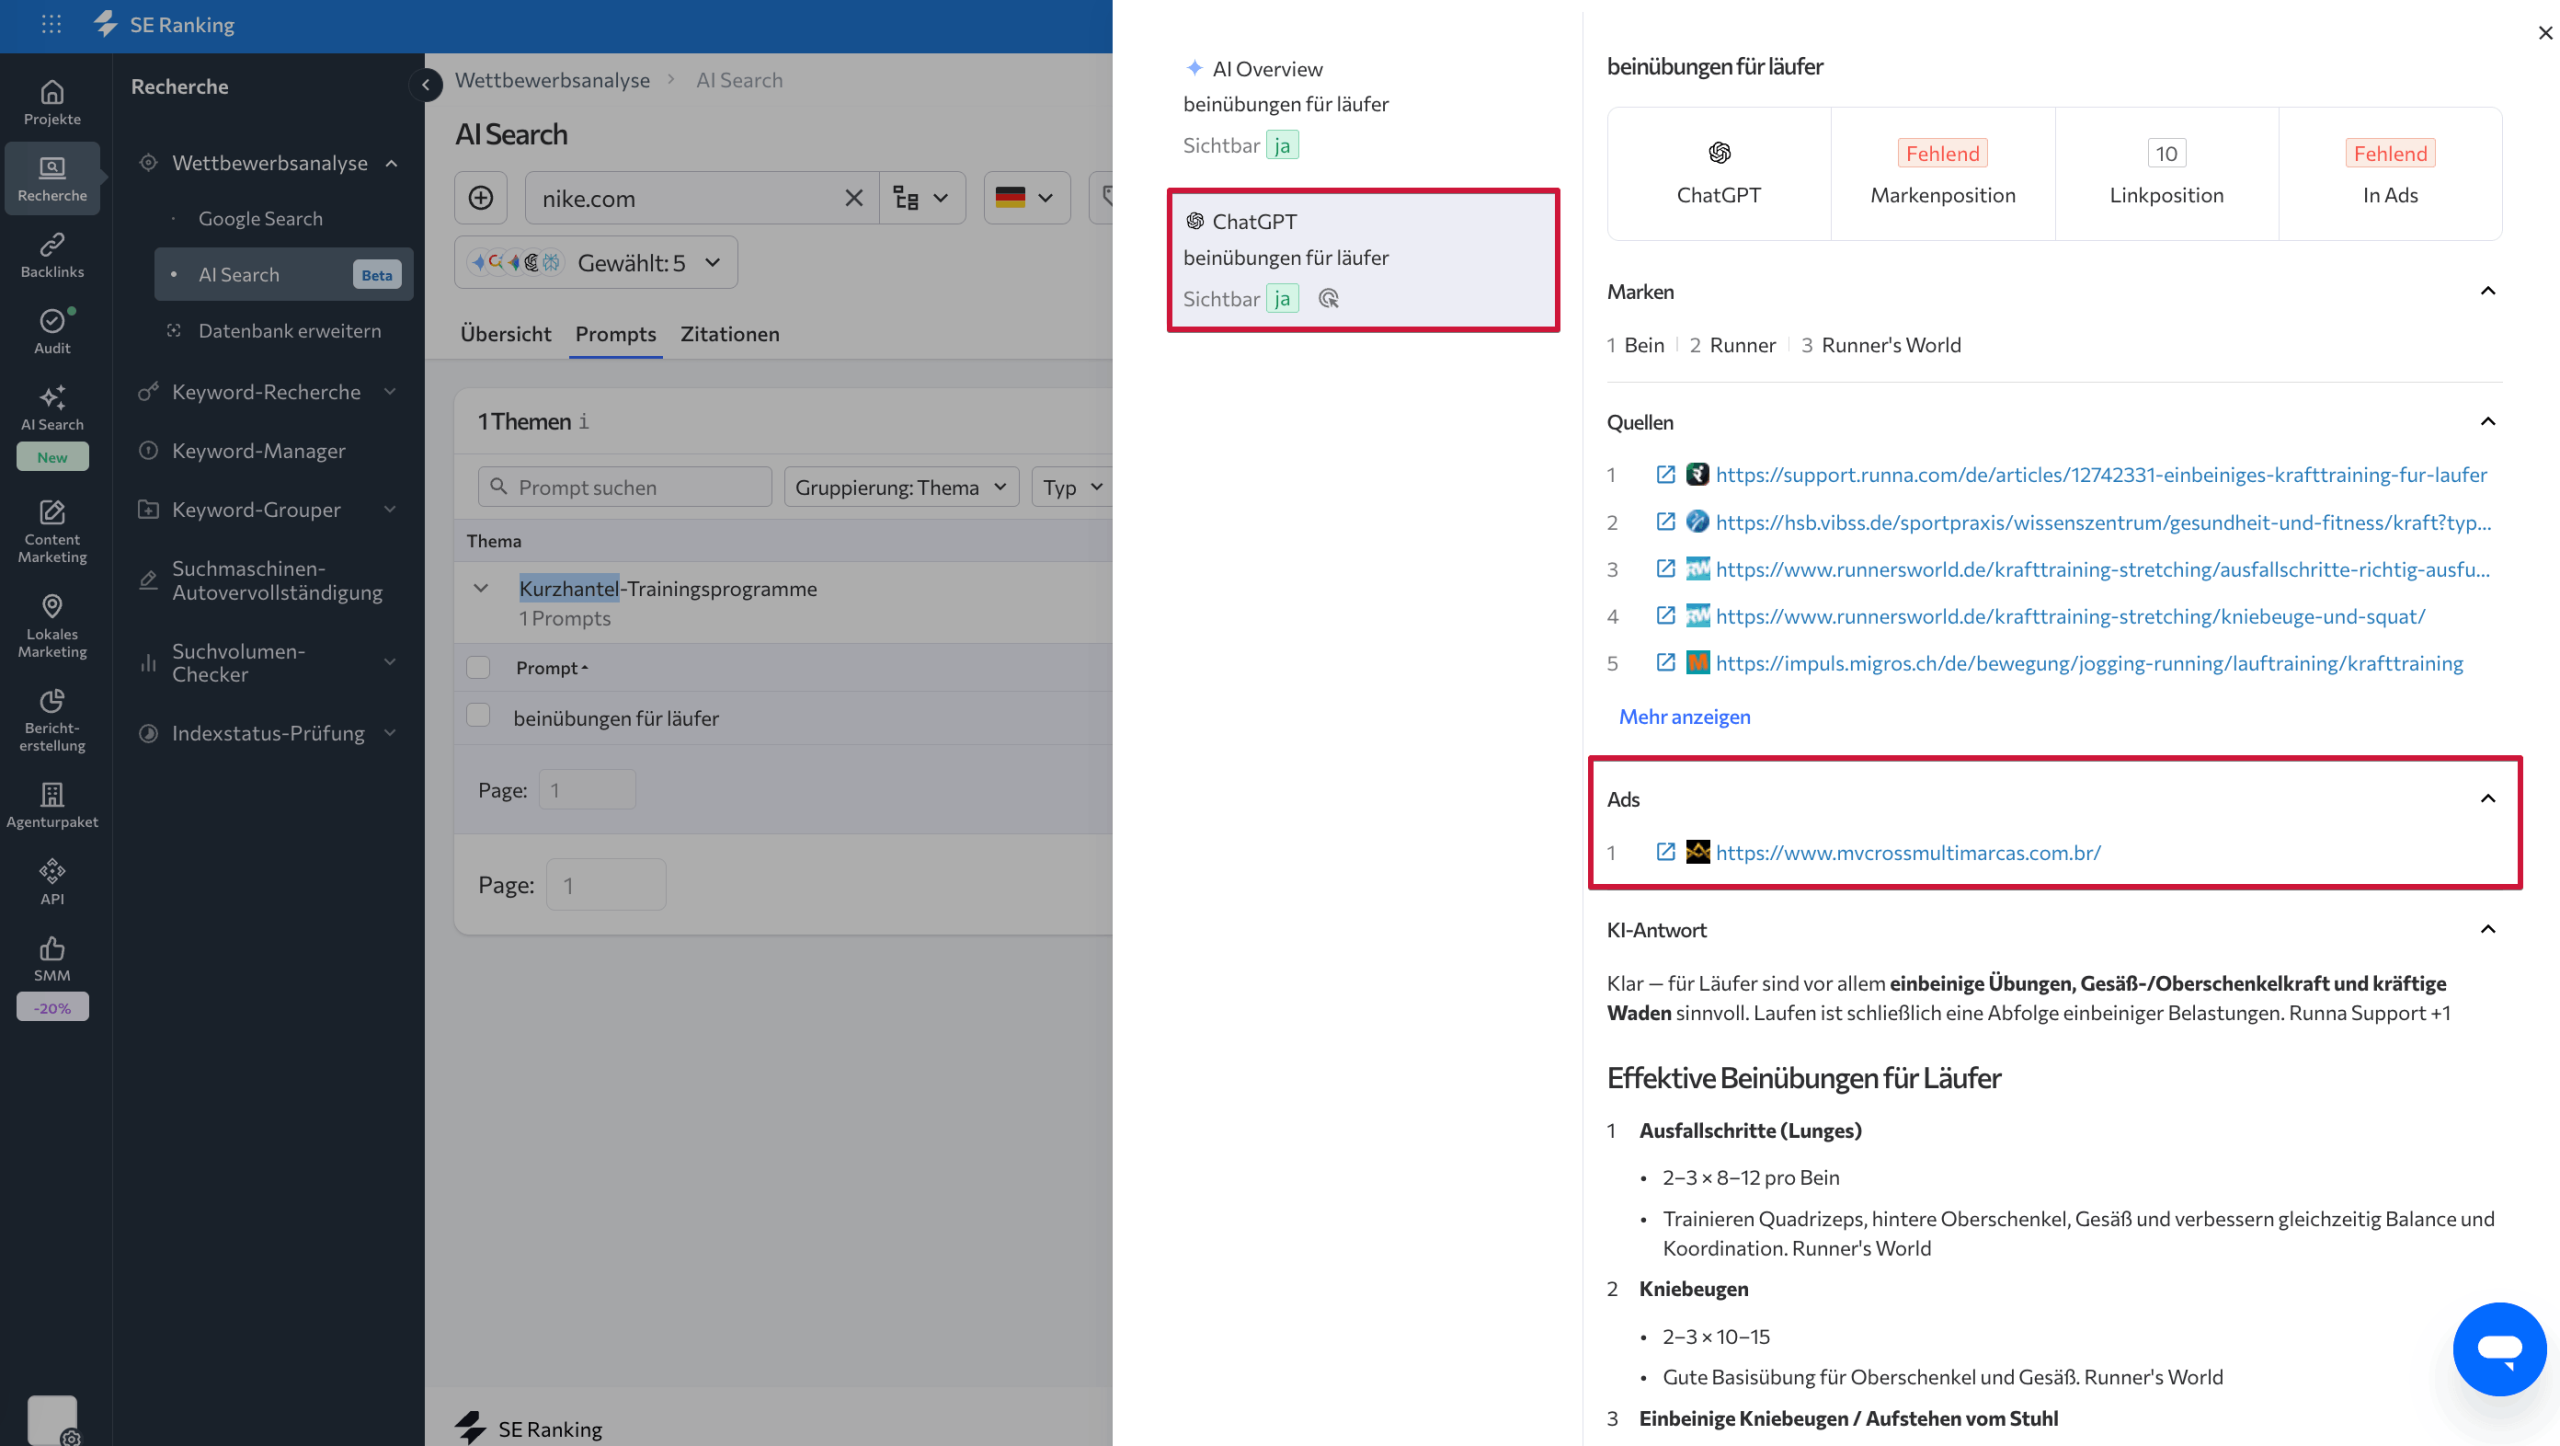2560x1446 pixels.
Task: Select the AI Overview result card
Action: (1363, 106)
